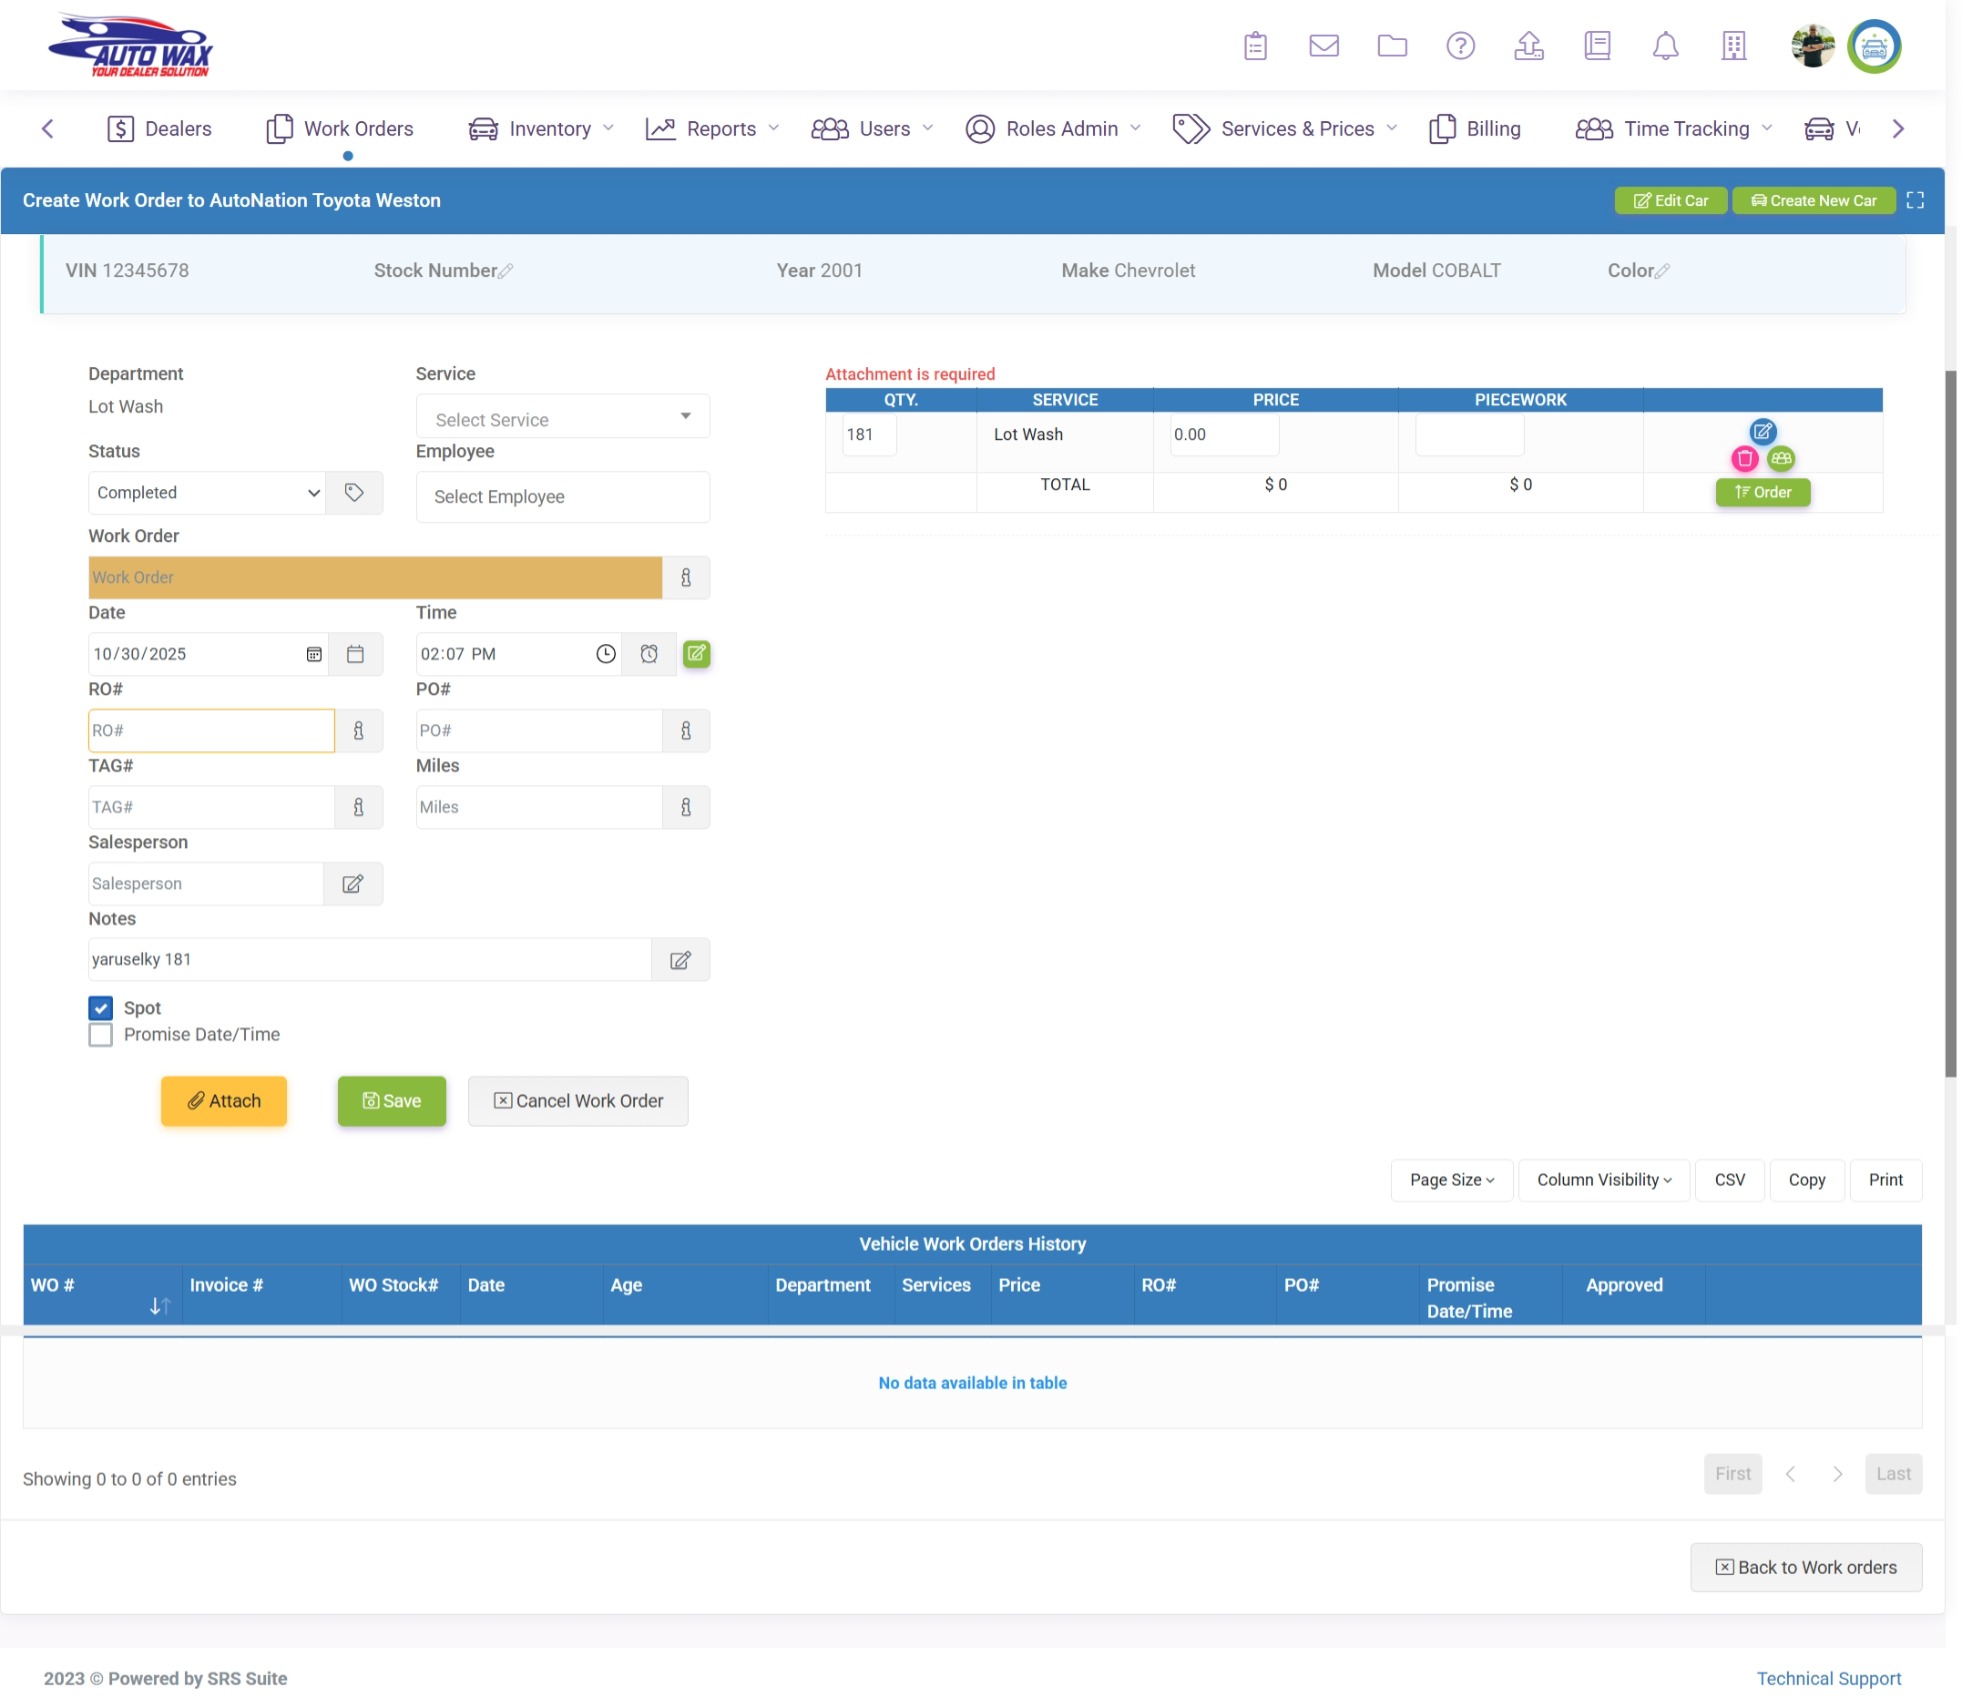Click the alarm clock icon beside Time
This screenshot has width=1962, height=1708.
(x=649, y=654)
